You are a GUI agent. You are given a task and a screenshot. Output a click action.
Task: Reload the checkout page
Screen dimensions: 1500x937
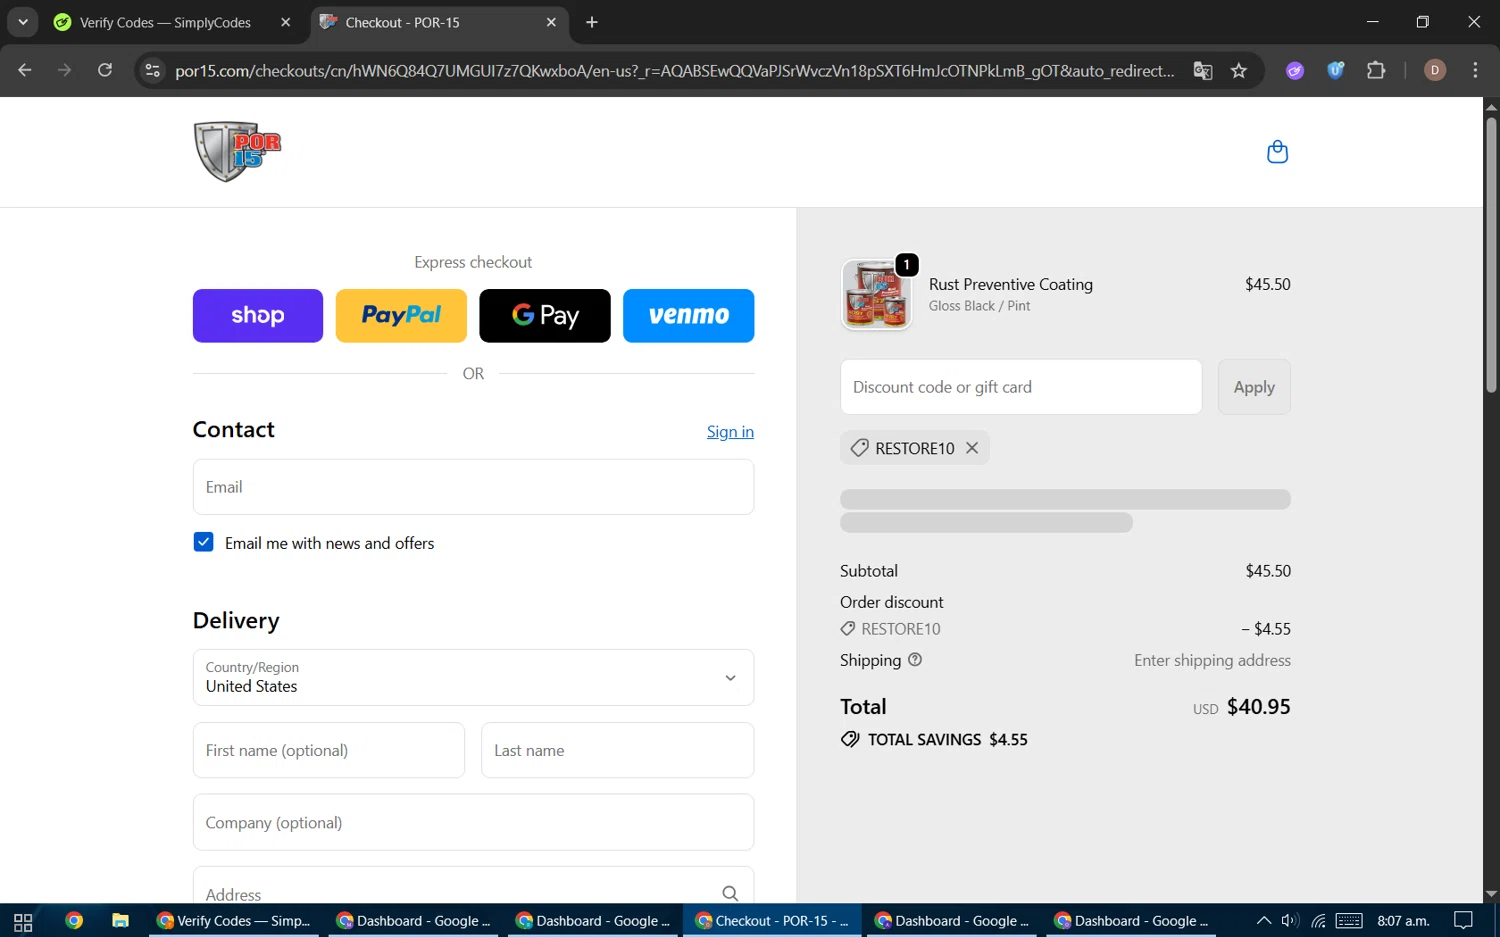[105, 70]
